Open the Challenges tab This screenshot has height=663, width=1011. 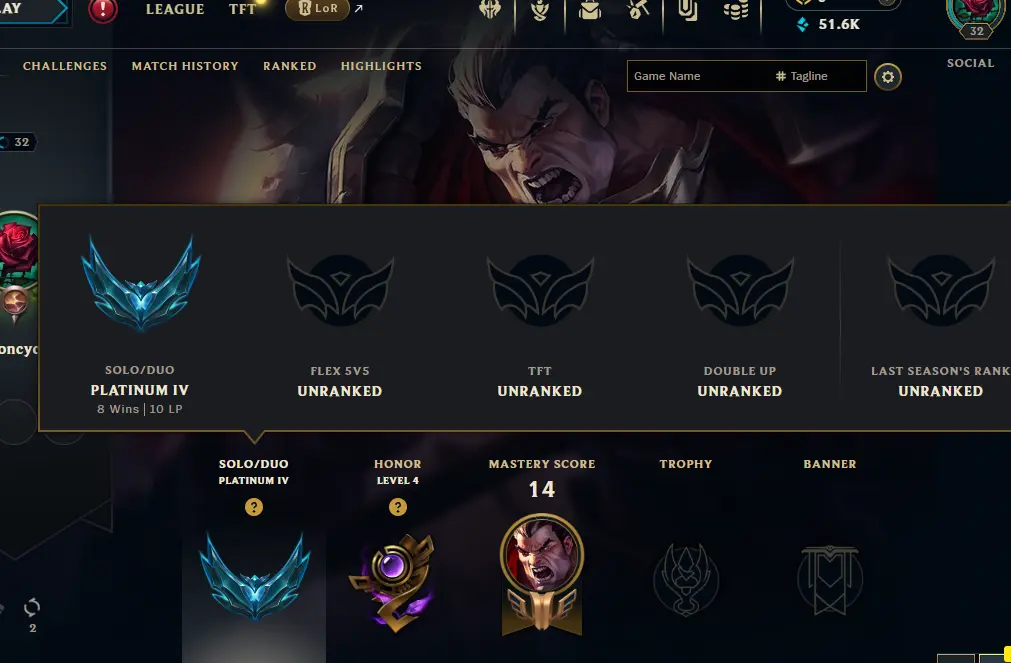click(65, 66)
